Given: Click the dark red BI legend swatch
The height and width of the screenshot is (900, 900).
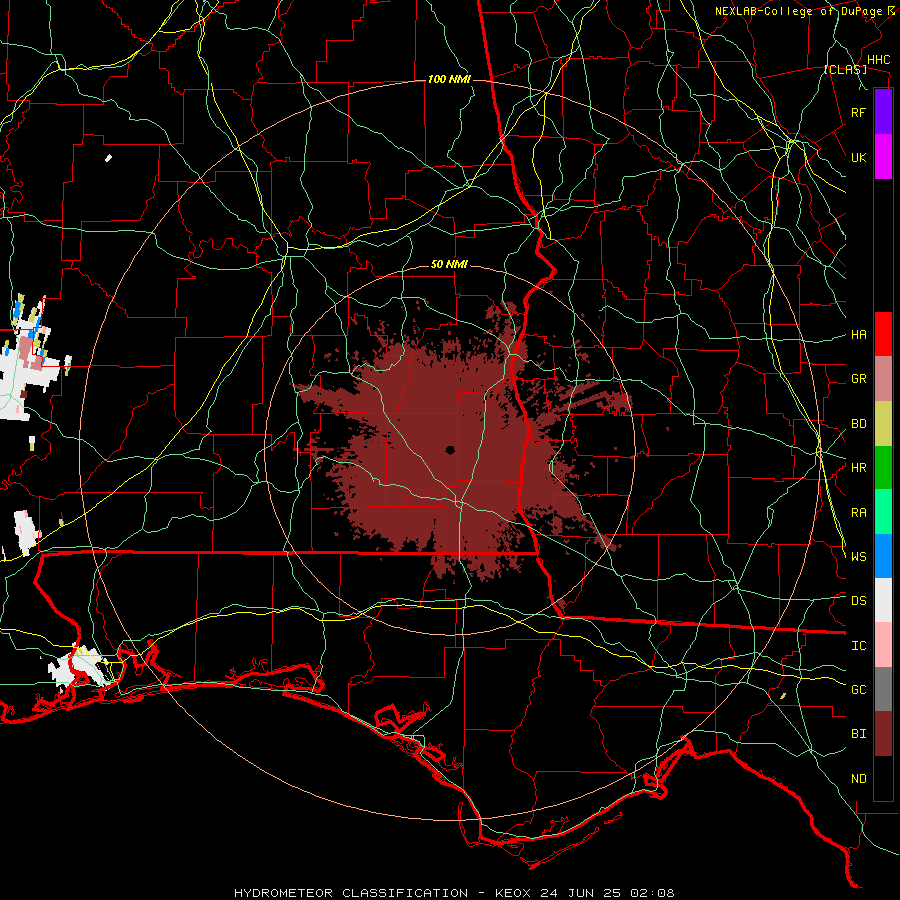Looking at the screenshot, I should click(x=883, y=734).
